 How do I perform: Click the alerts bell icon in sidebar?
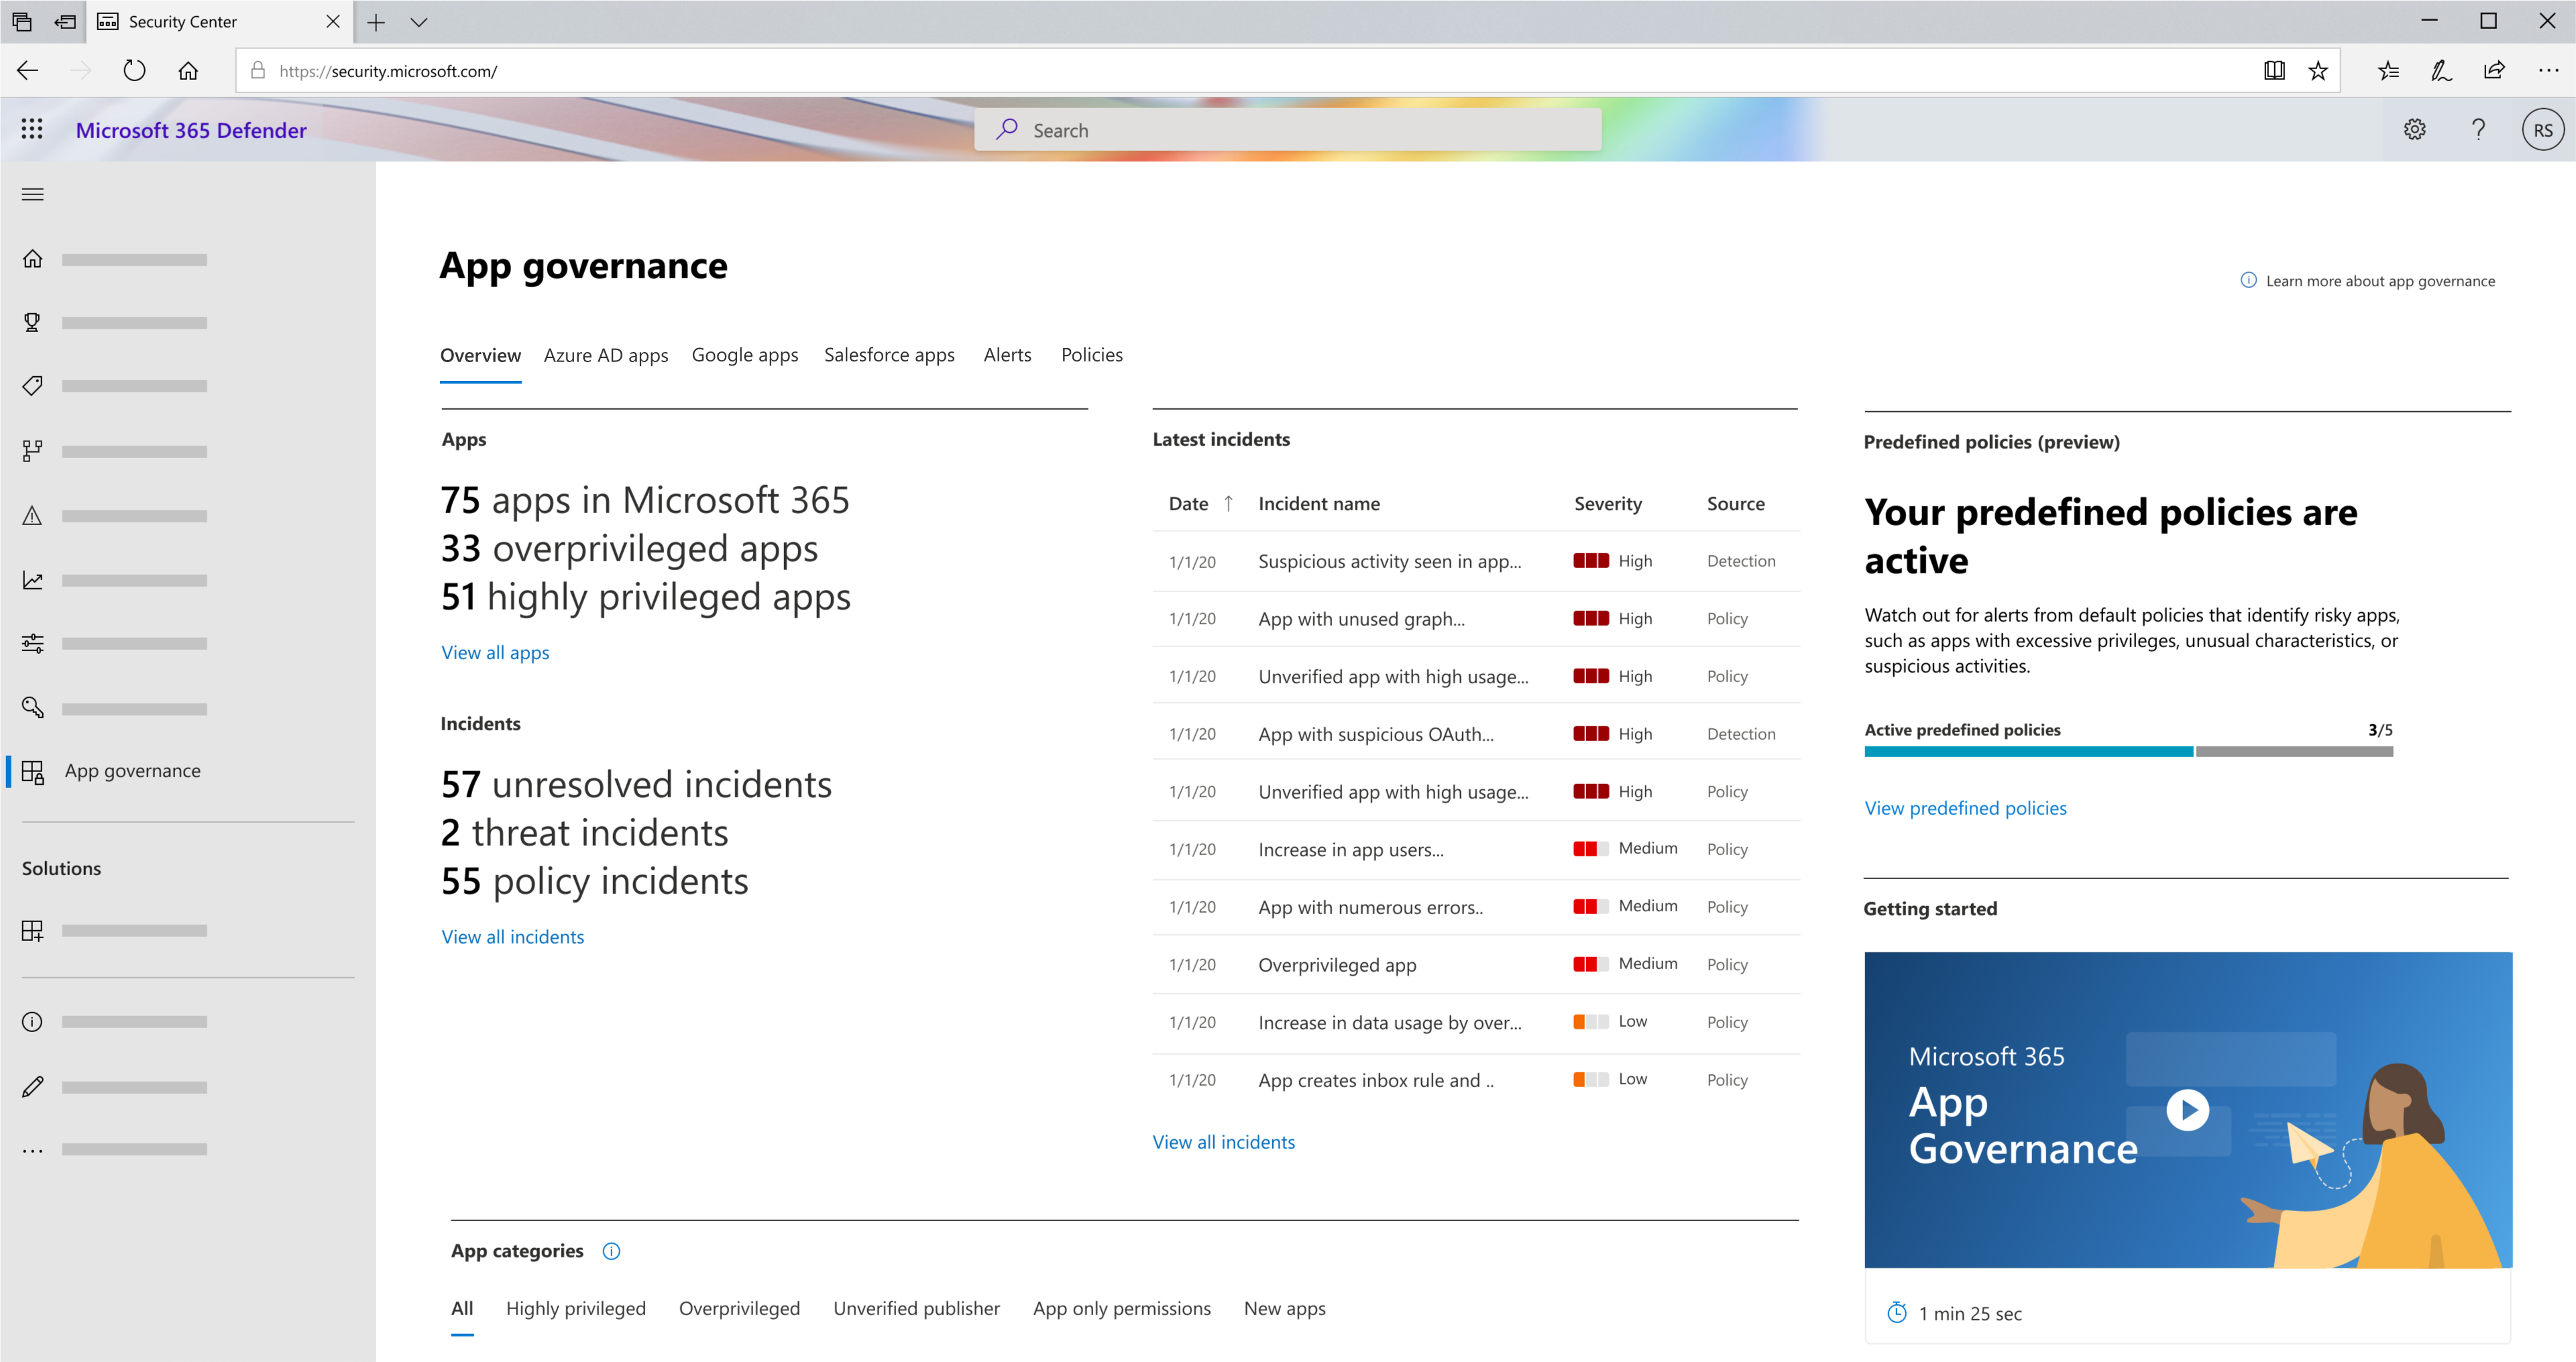coord(32,515)
